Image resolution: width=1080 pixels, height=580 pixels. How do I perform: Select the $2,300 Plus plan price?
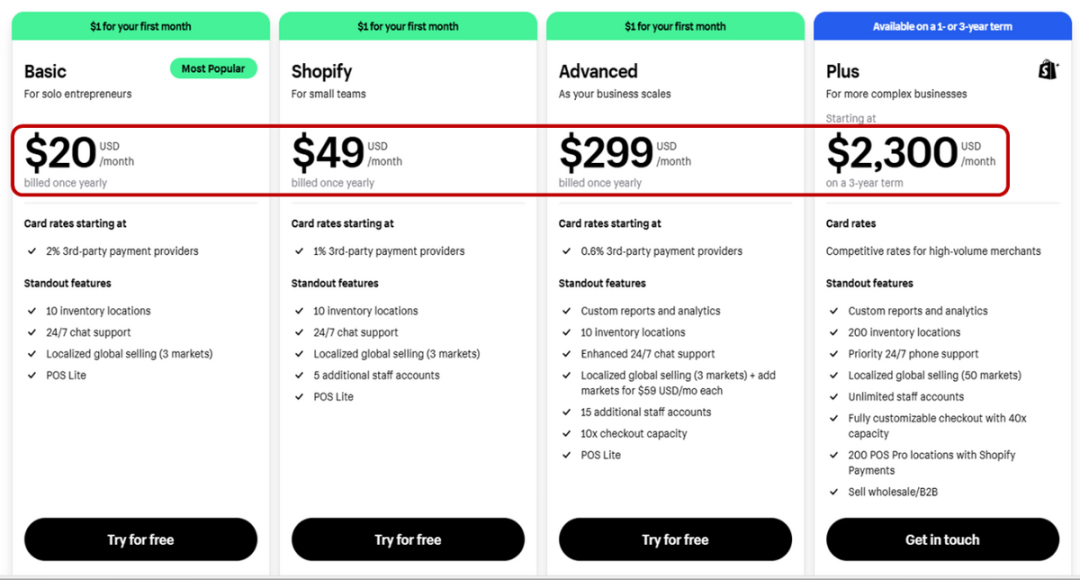tap(891, 153)
